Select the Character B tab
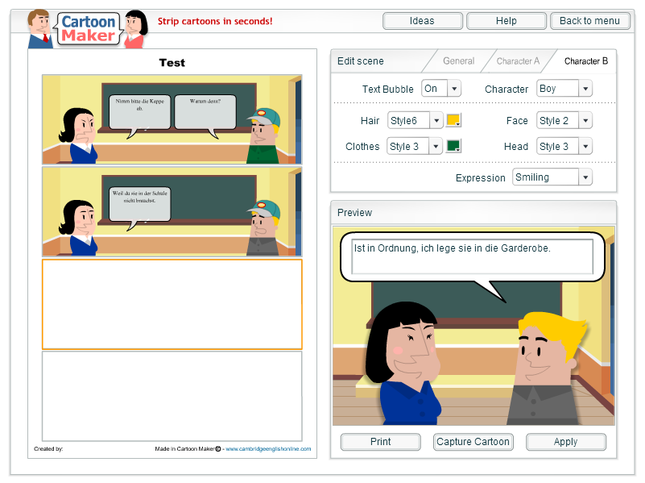 [x=585, y=61]
